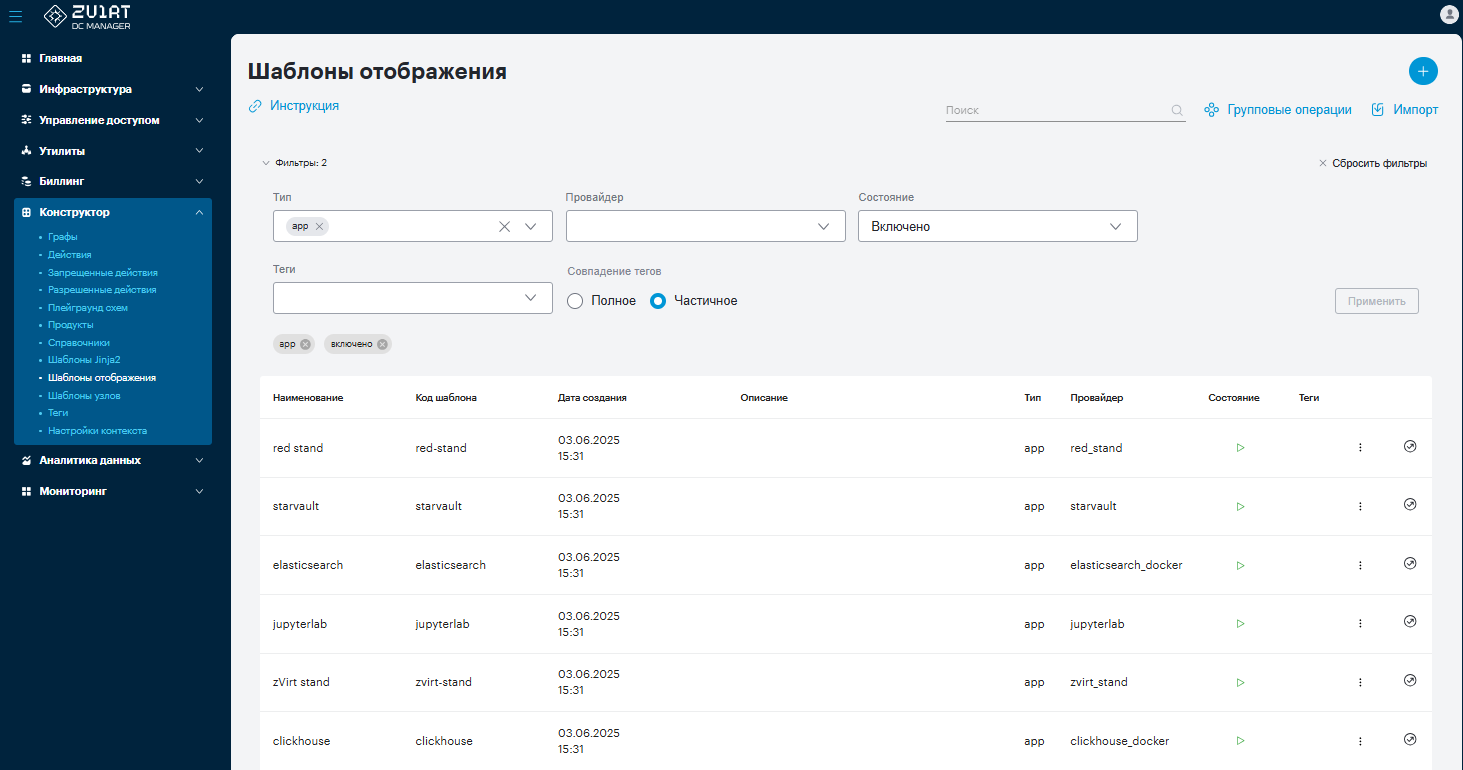
Task: Remove the включено filter chip
Action: 382,344
